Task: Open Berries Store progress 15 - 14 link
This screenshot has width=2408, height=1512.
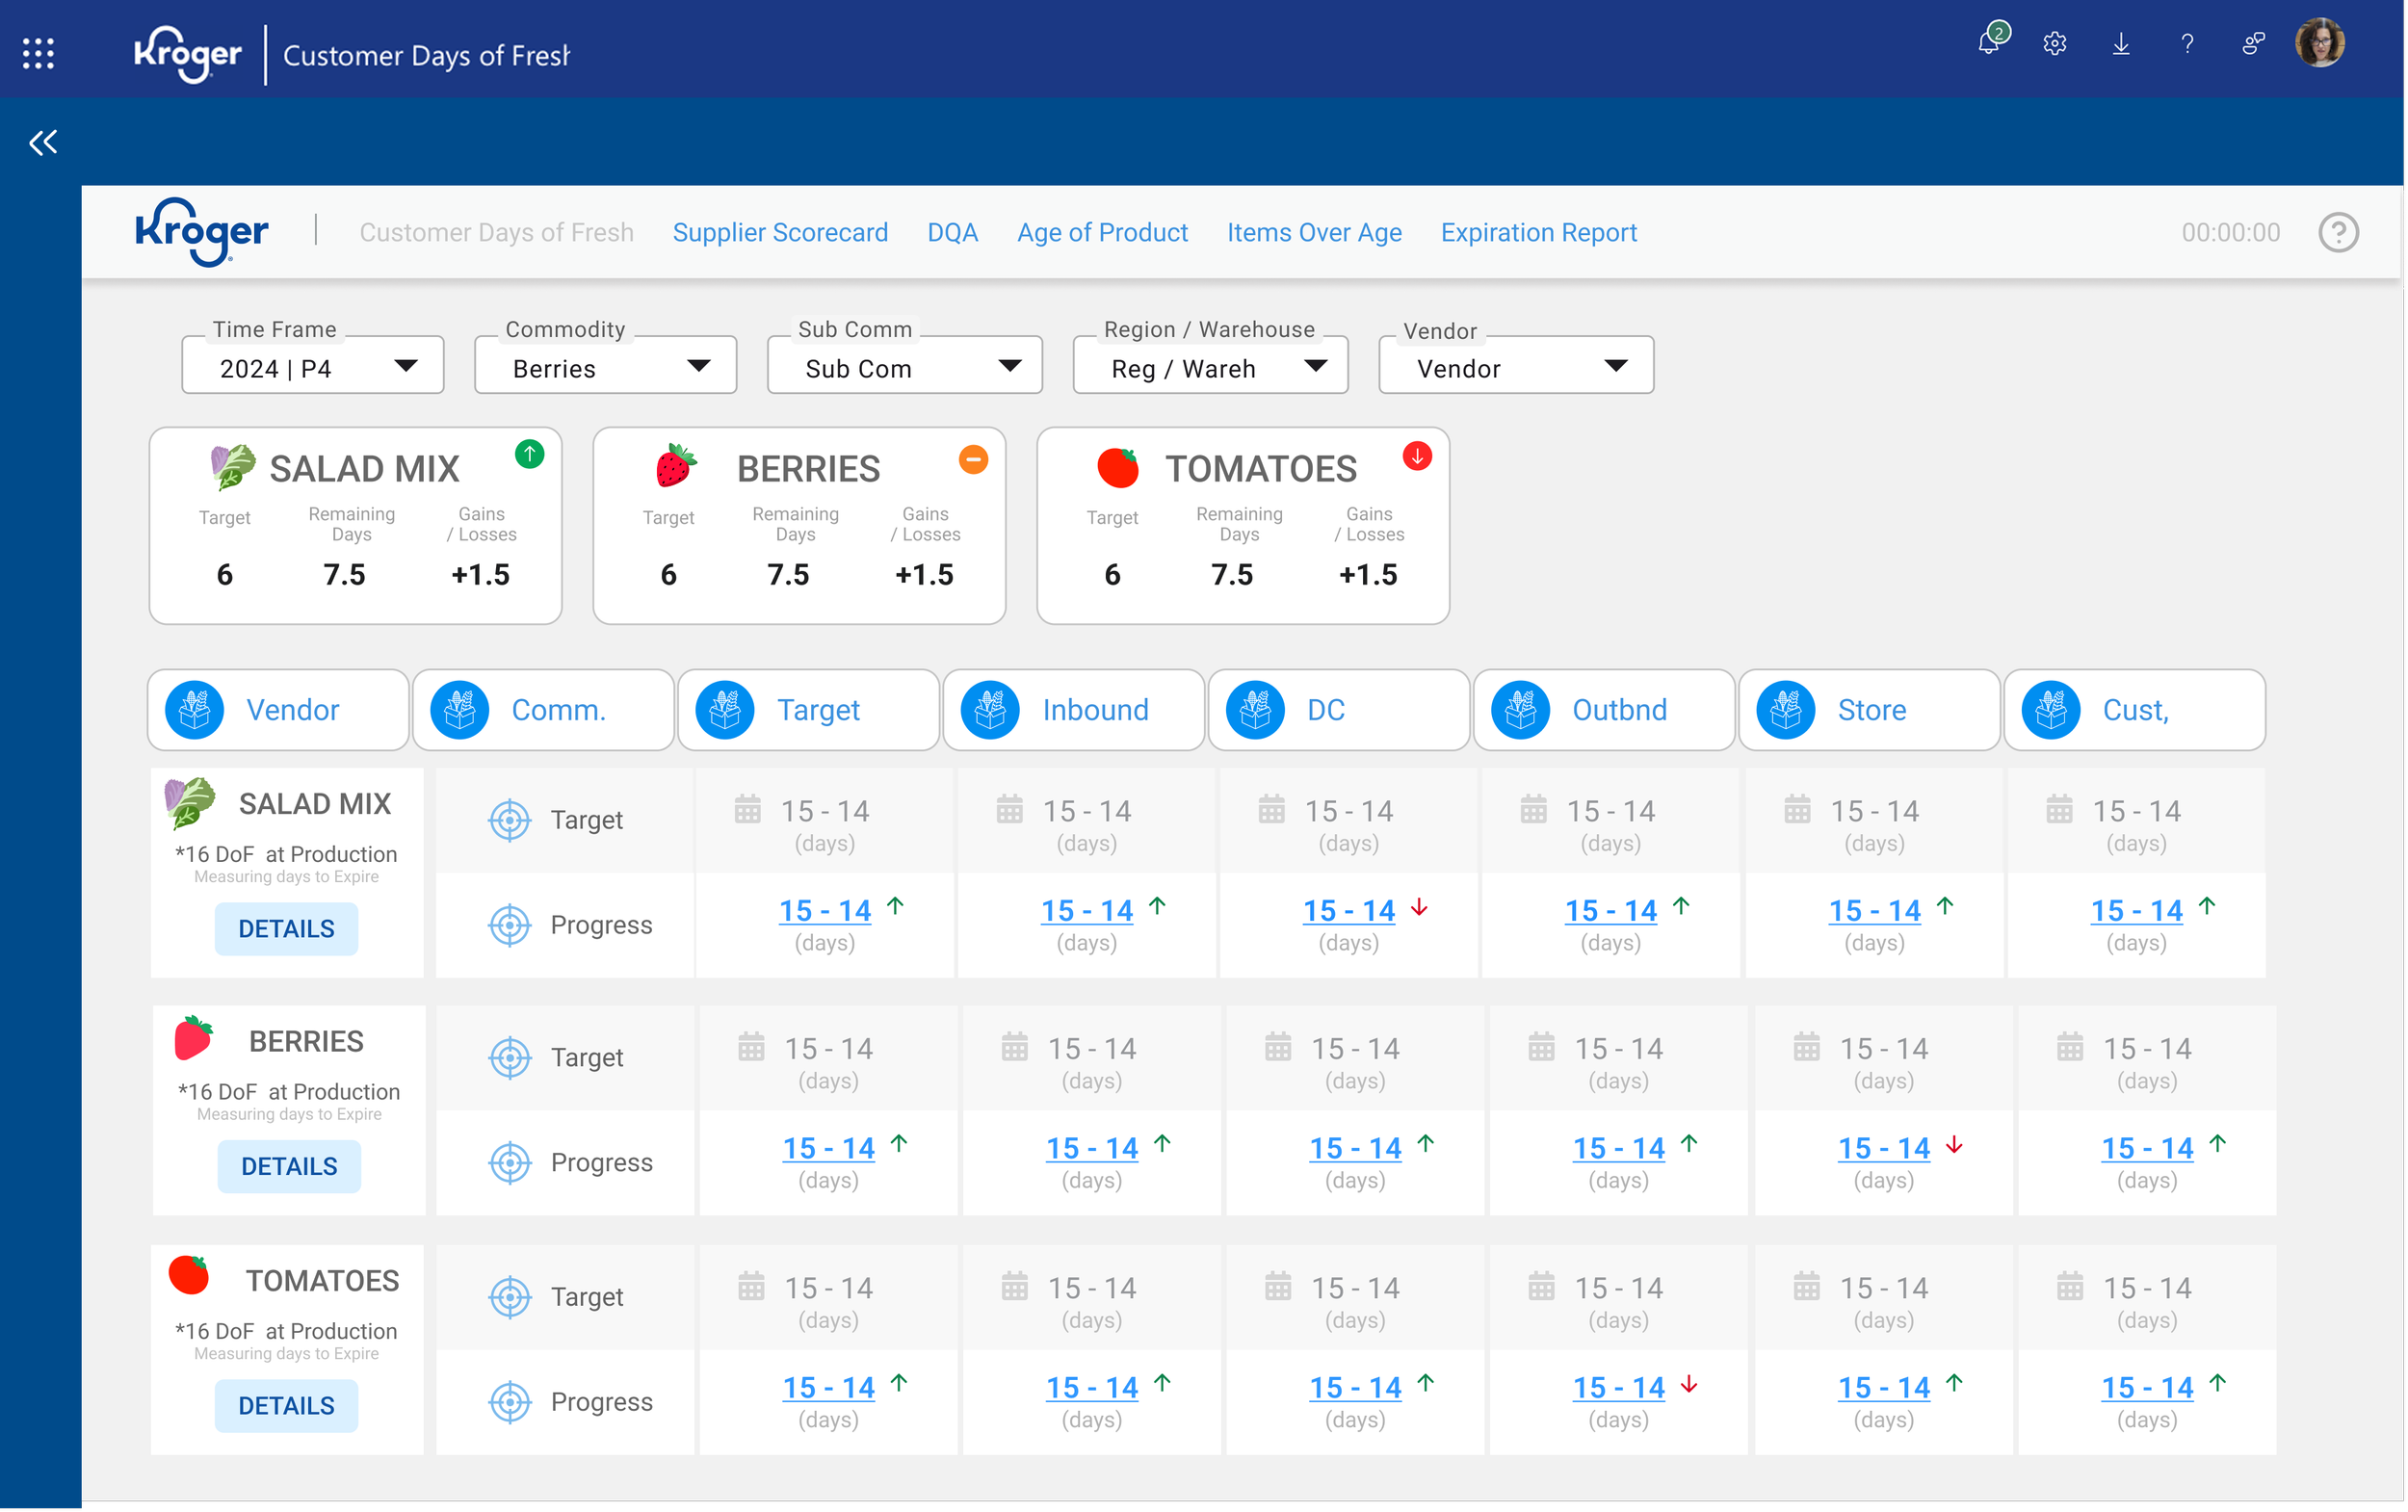Action: coord(1884,1148)
